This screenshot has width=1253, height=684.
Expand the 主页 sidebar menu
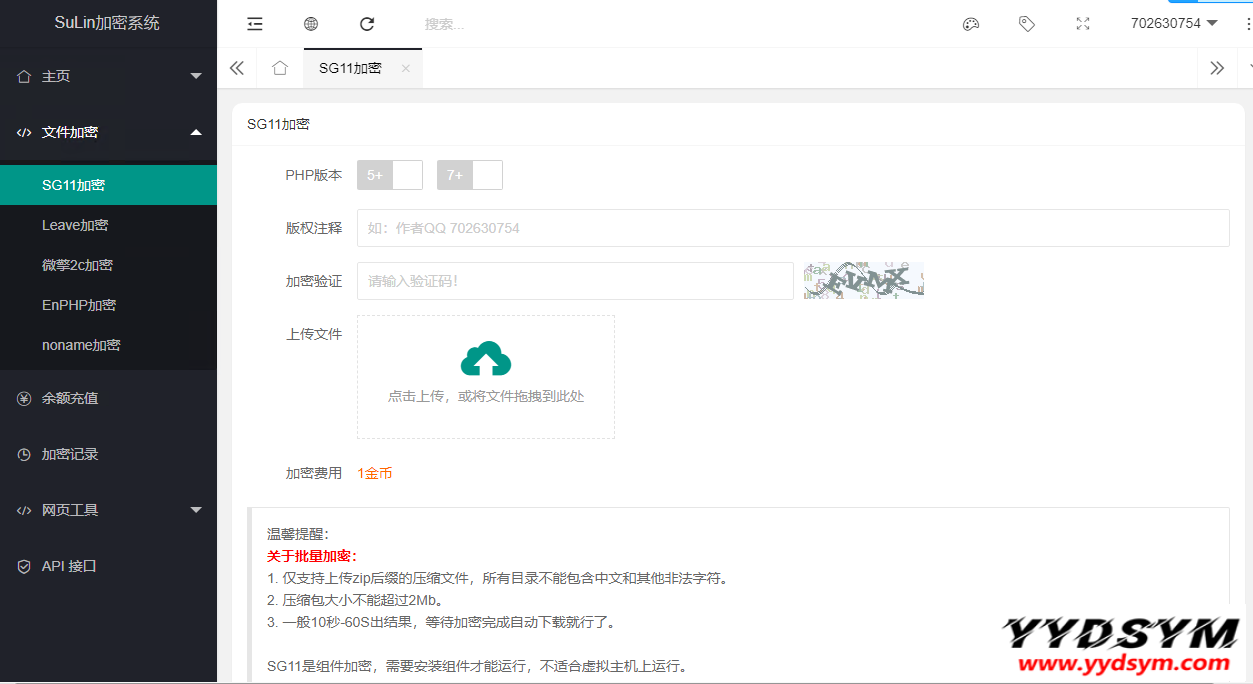click(108, 76)
